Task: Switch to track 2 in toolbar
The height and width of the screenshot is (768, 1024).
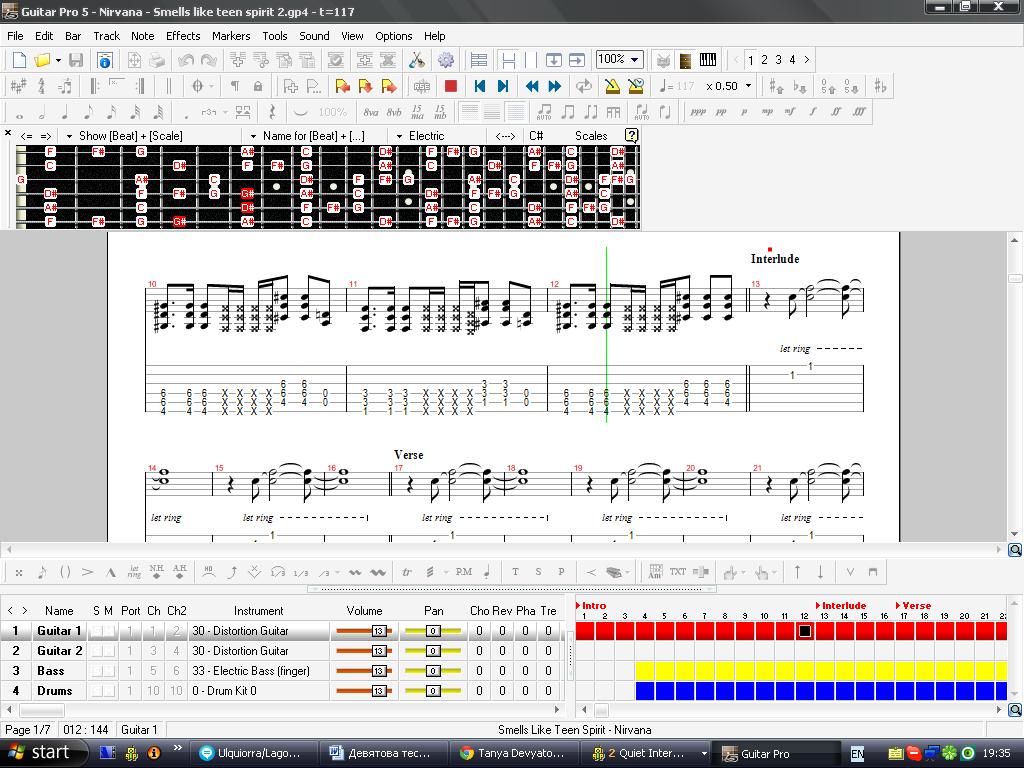Action: pyautogui.click(x=765, y=59)
